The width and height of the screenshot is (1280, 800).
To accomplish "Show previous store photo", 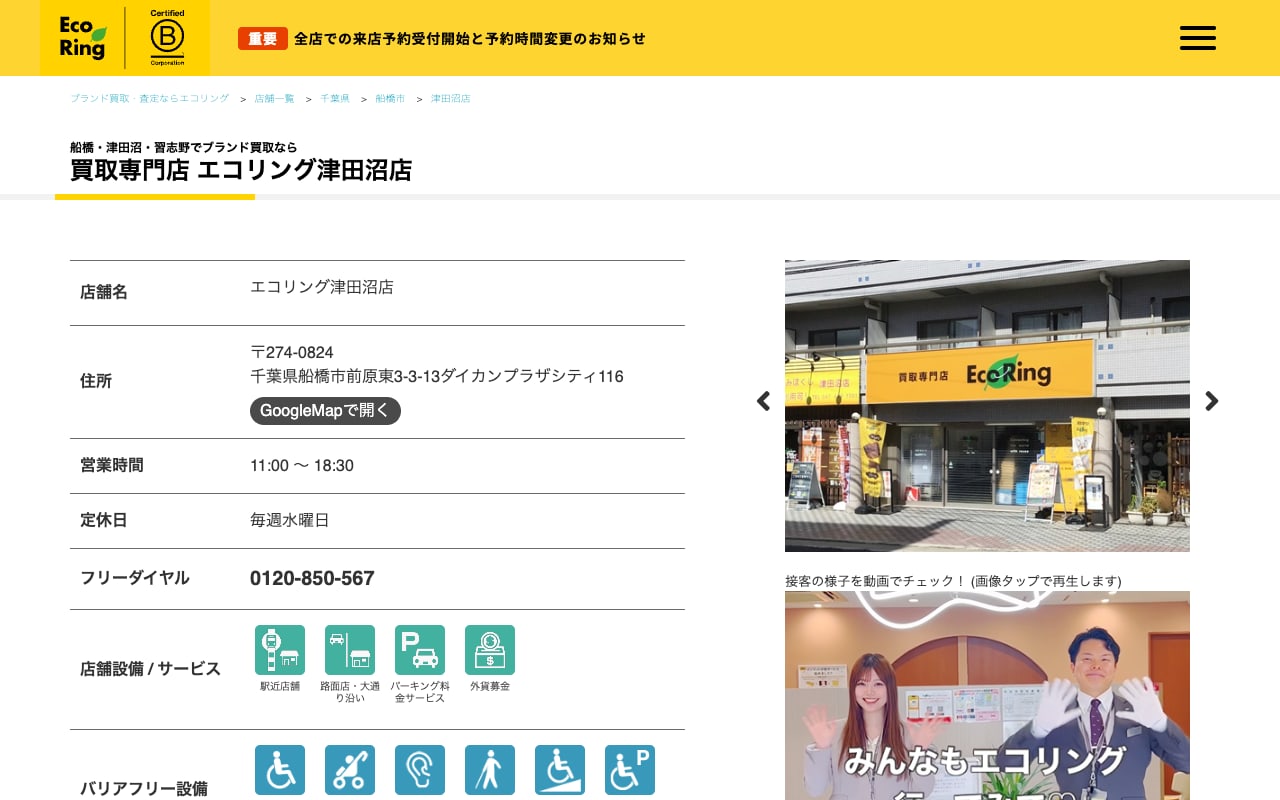I will point(763,401).
